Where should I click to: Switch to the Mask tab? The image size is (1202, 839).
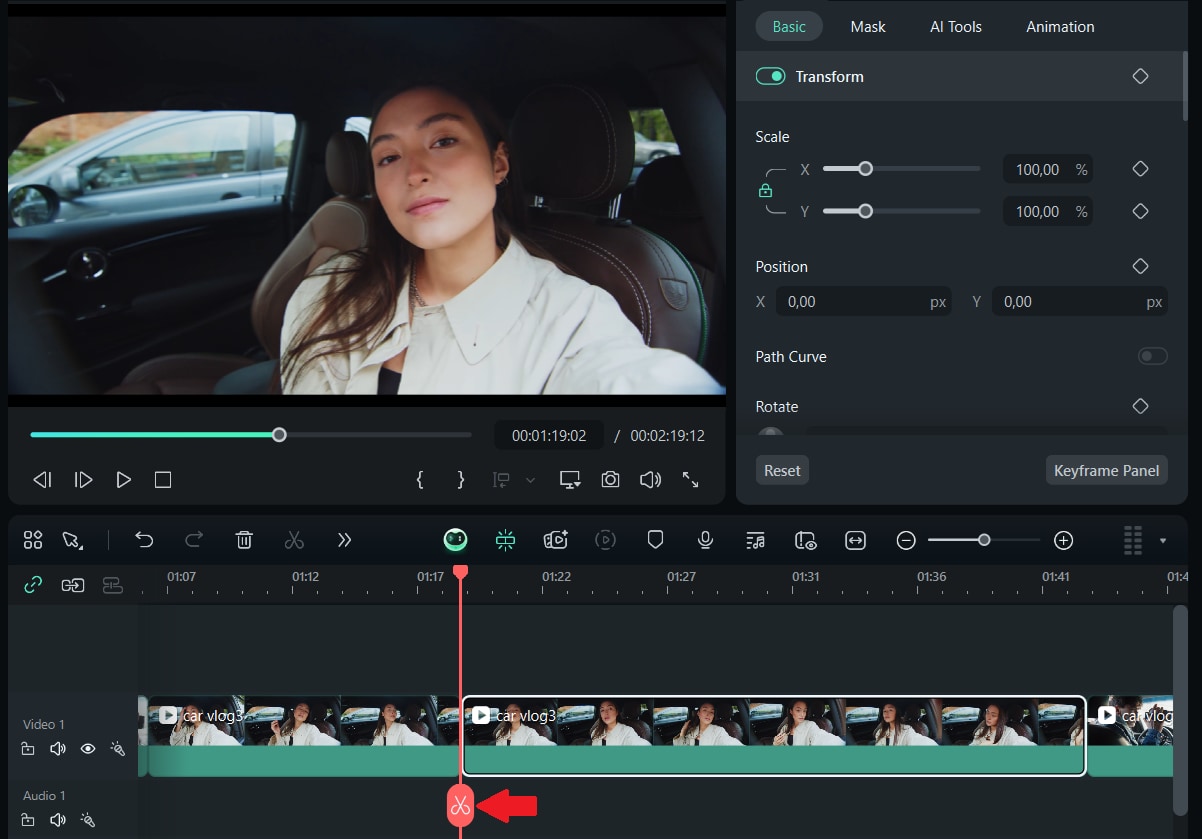(867, 27)
